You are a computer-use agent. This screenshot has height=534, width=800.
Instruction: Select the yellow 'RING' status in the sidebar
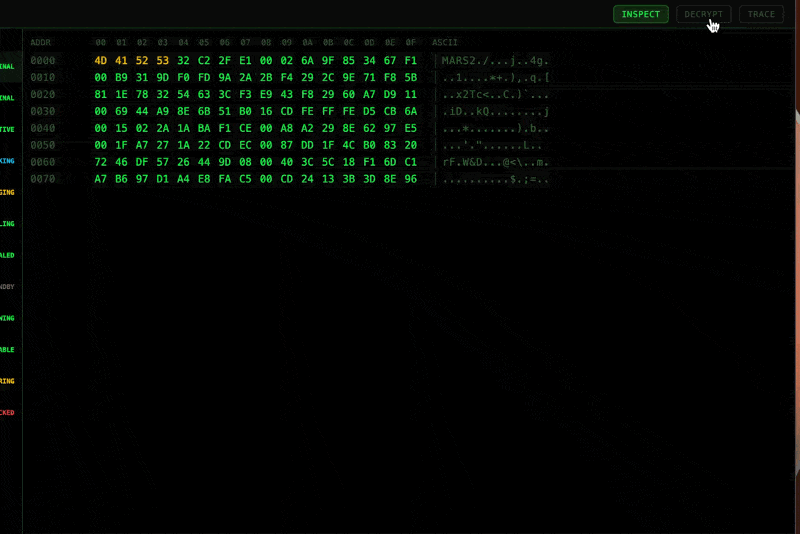click(x=7, y=381)
